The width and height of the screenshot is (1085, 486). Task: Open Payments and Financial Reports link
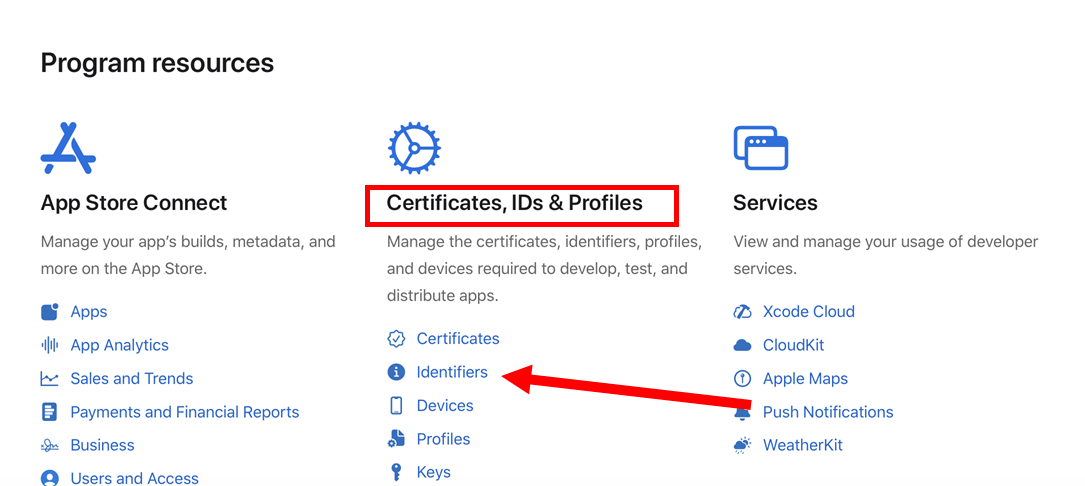coord(185,412)
